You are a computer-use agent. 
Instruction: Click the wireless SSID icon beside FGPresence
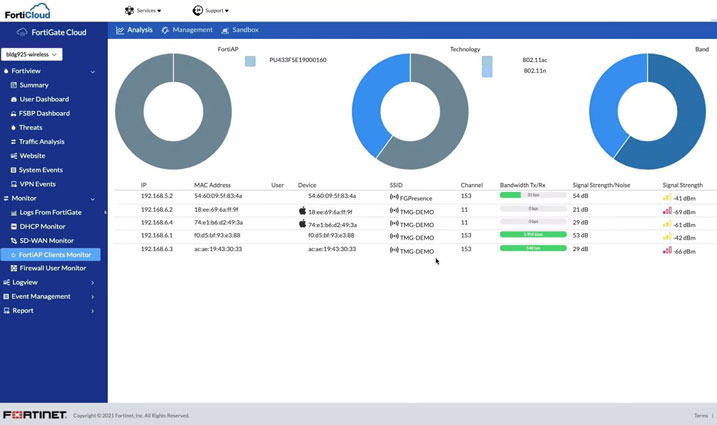(394, 197)
